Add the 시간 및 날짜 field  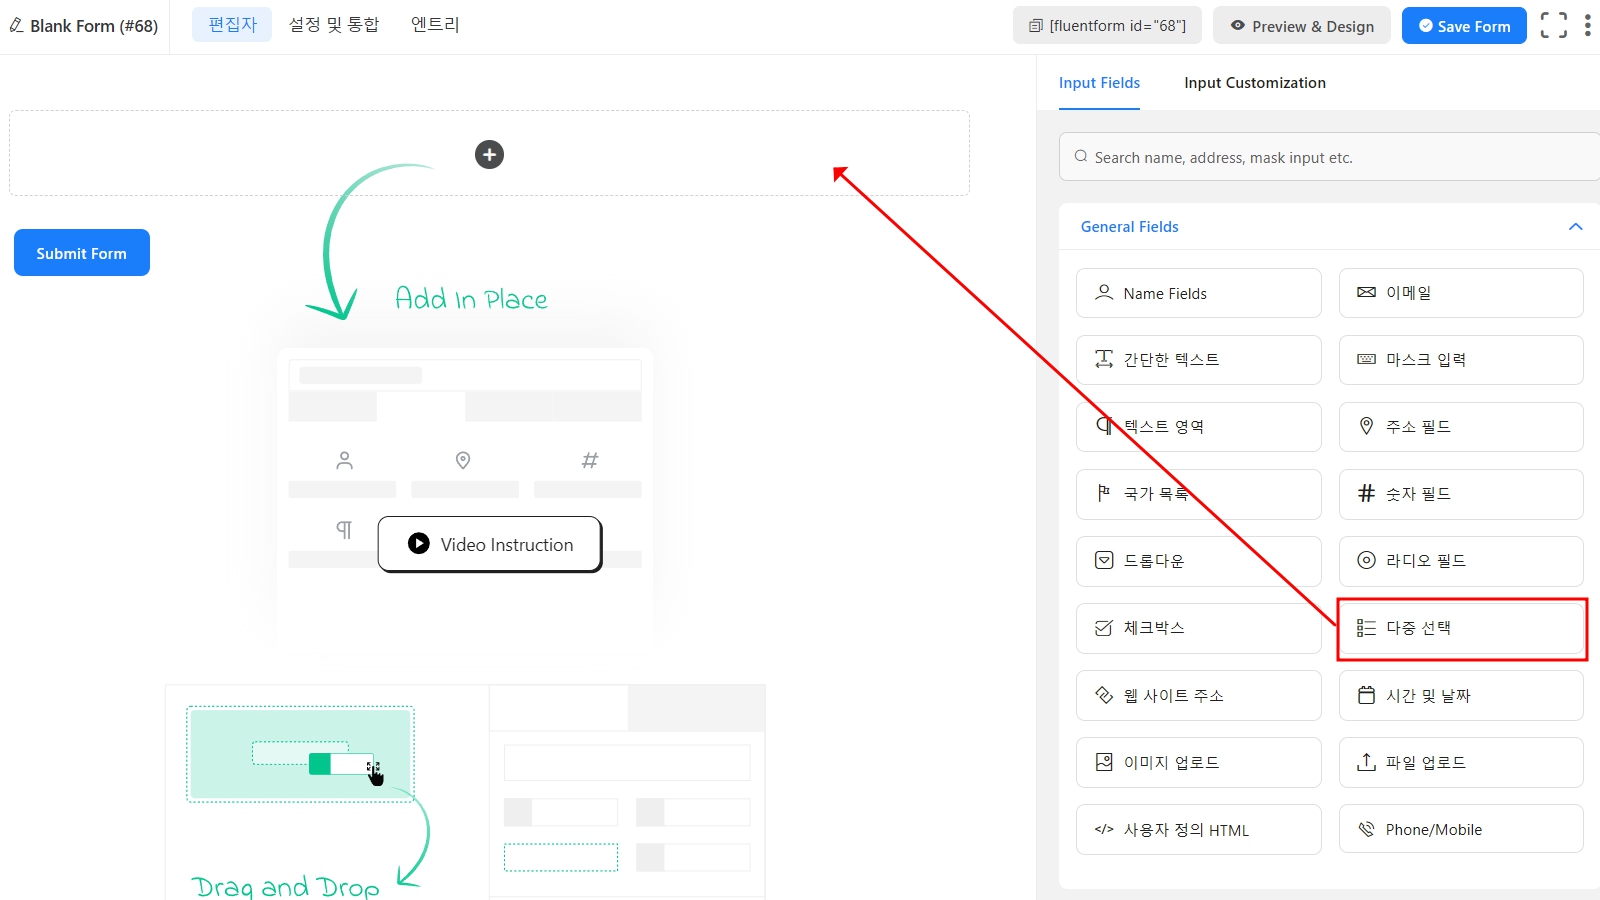1461,695
